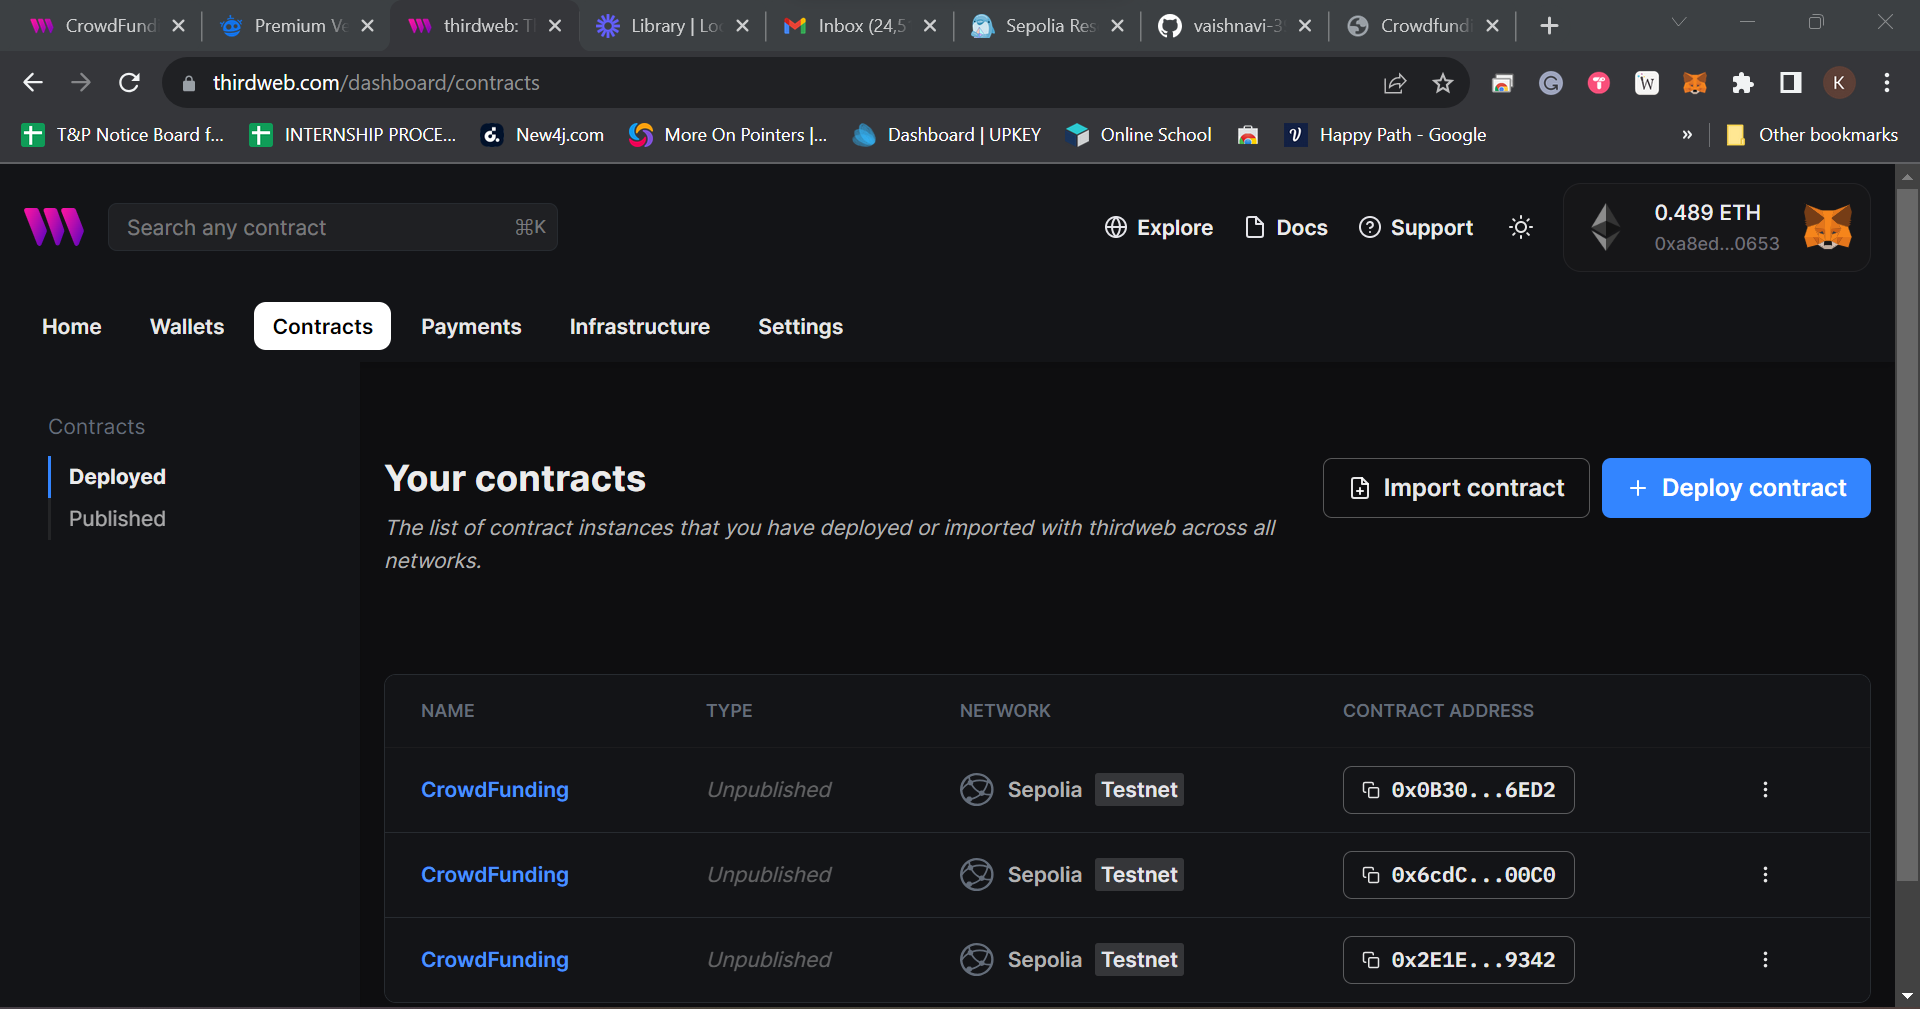Open the More On Pointers bookmark
The width and height of the screenshot is (1920, 1009).
728,135
